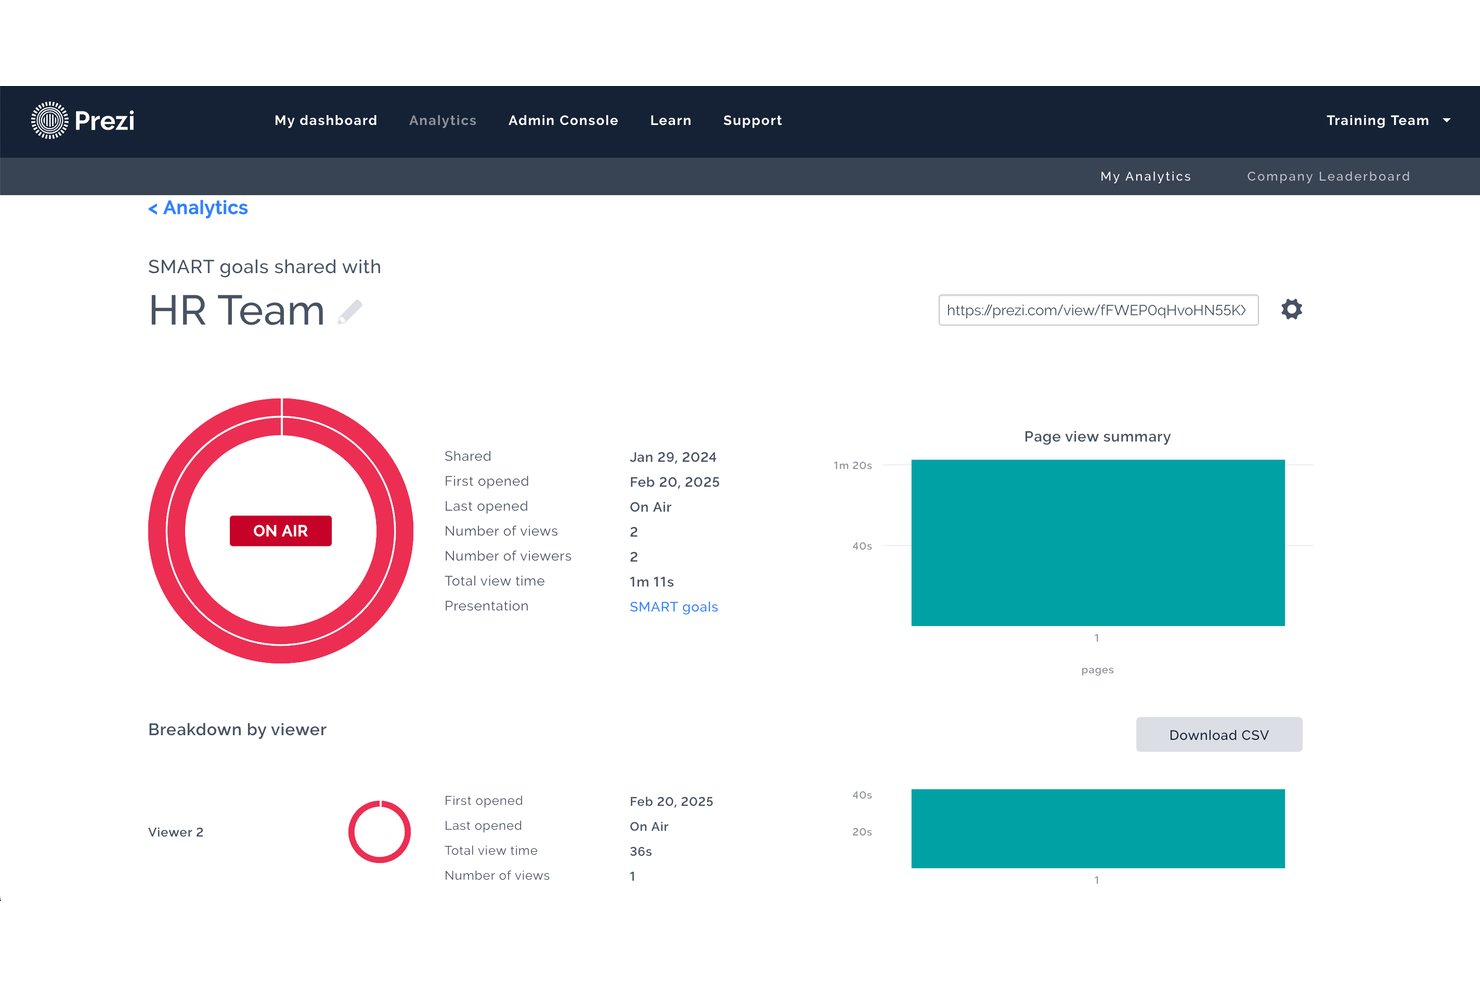Click 'SMART goals shared with' subtitle
This screenshot has height=987, width=1480.
265,267
